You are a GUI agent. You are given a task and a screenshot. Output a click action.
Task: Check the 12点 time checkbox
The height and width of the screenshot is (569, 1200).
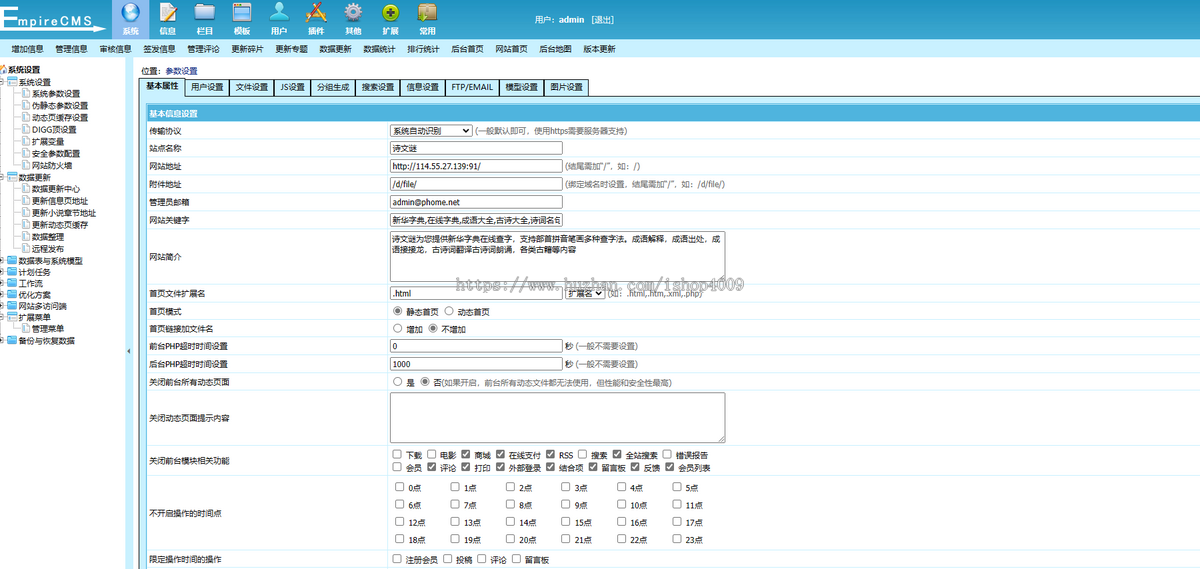pos(400,522)
